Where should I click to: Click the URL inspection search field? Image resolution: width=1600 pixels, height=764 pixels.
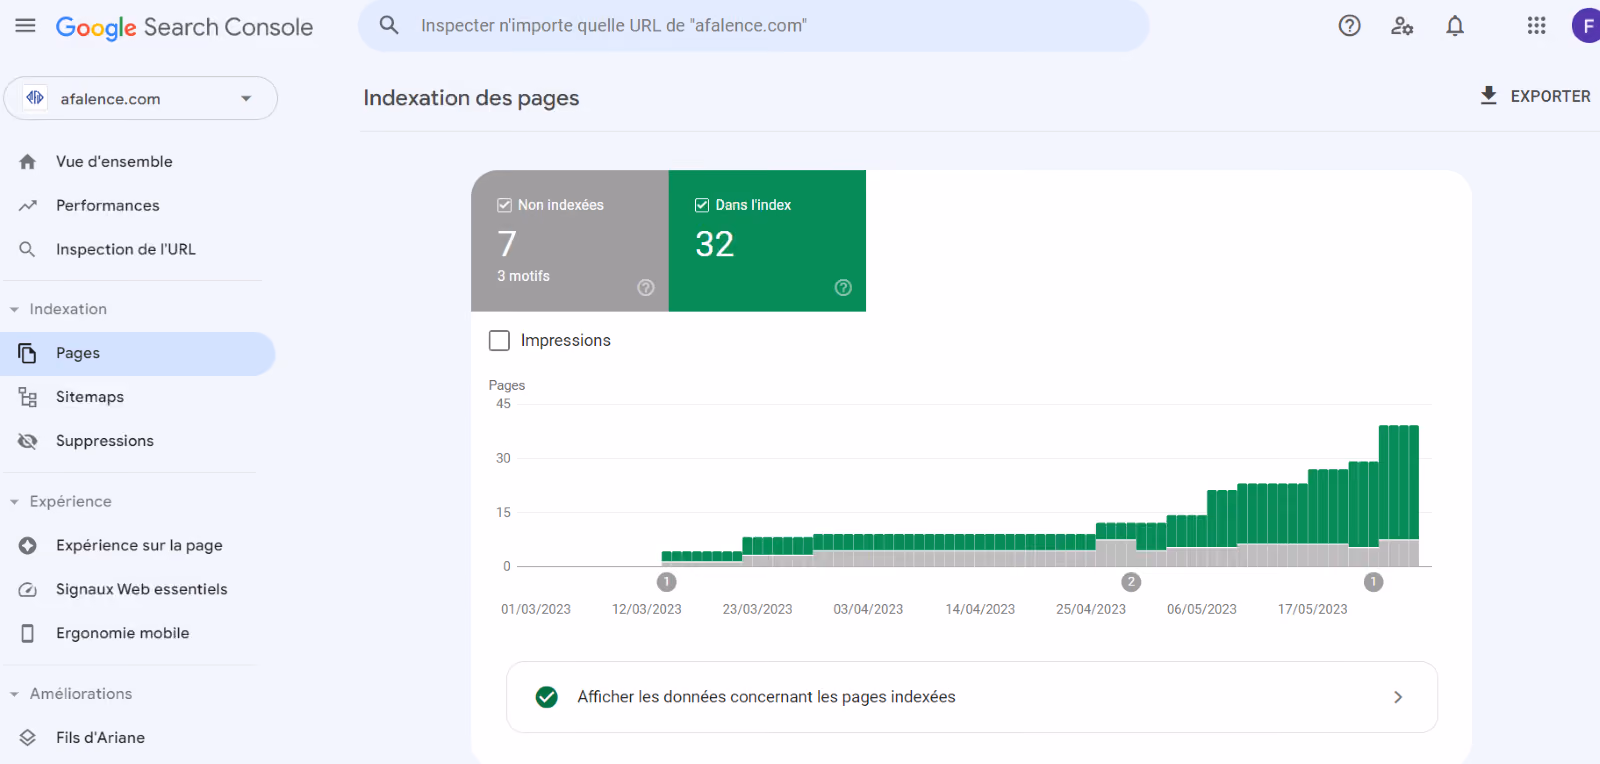coord(754,26)
